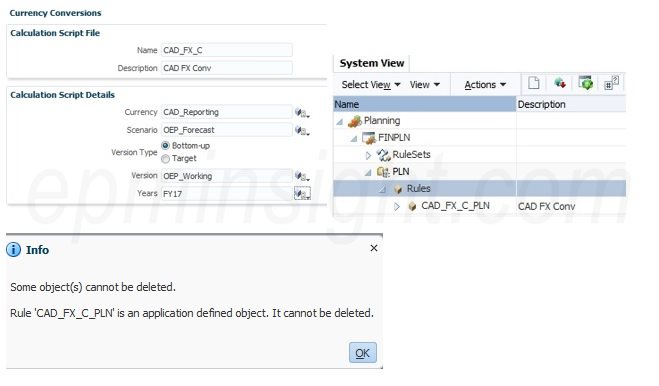This screenshot has height=386, width=659.
Task: Switch to the System View tab
Action: (x=372, y=63)
